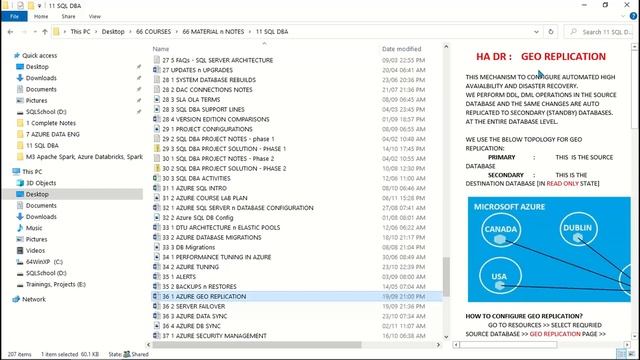Open recent locations dropdown arrow
Viewport: 640px width, 360px height.
(36, 32)
